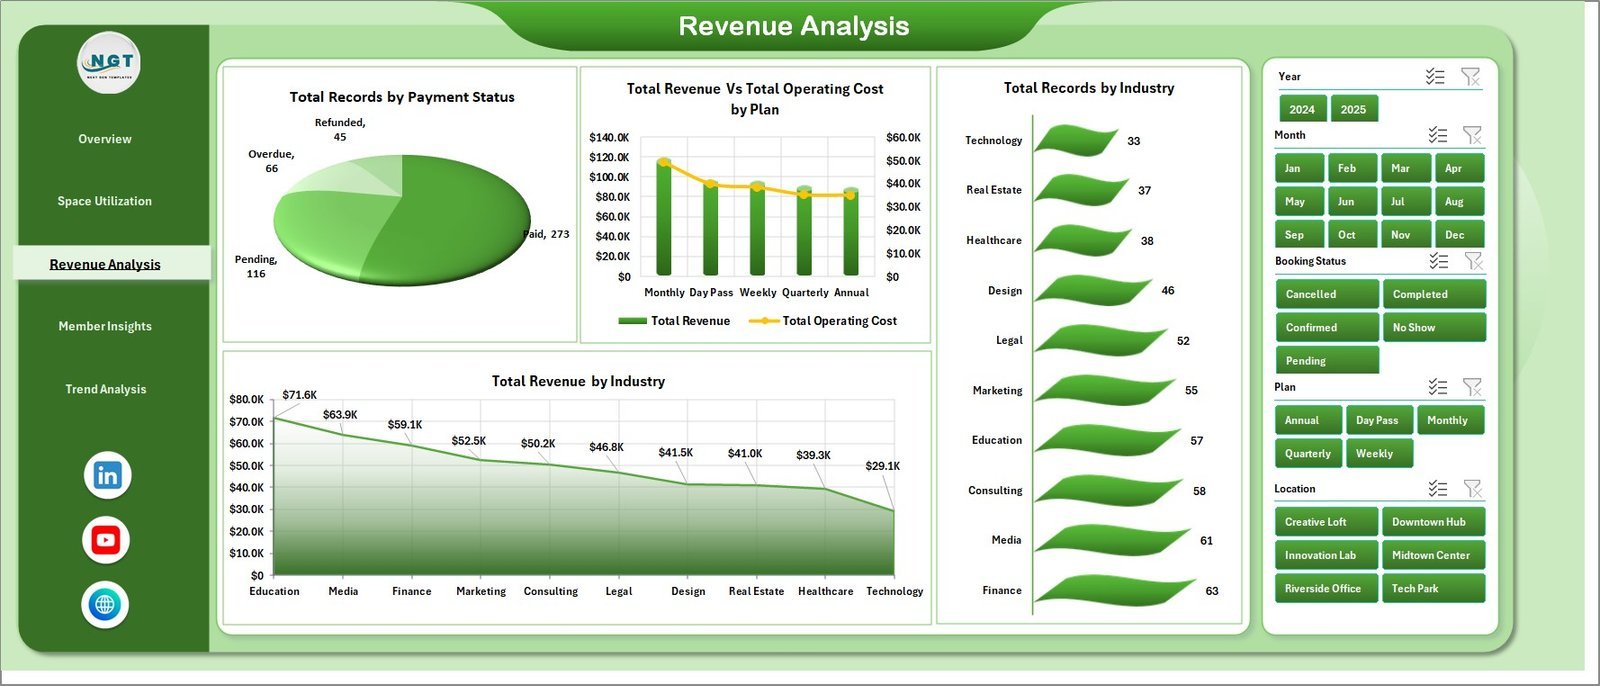Select the Downtown Hub location button

1432,522
